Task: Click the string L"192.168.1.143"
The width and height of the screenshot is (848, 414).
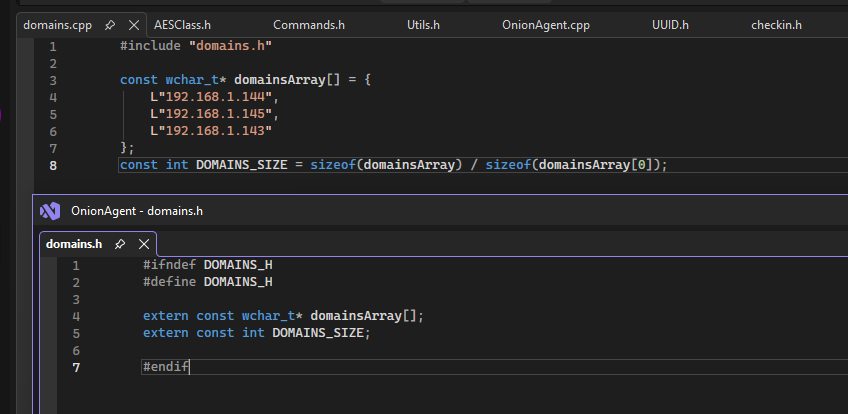Action: [x=211, y=131]
